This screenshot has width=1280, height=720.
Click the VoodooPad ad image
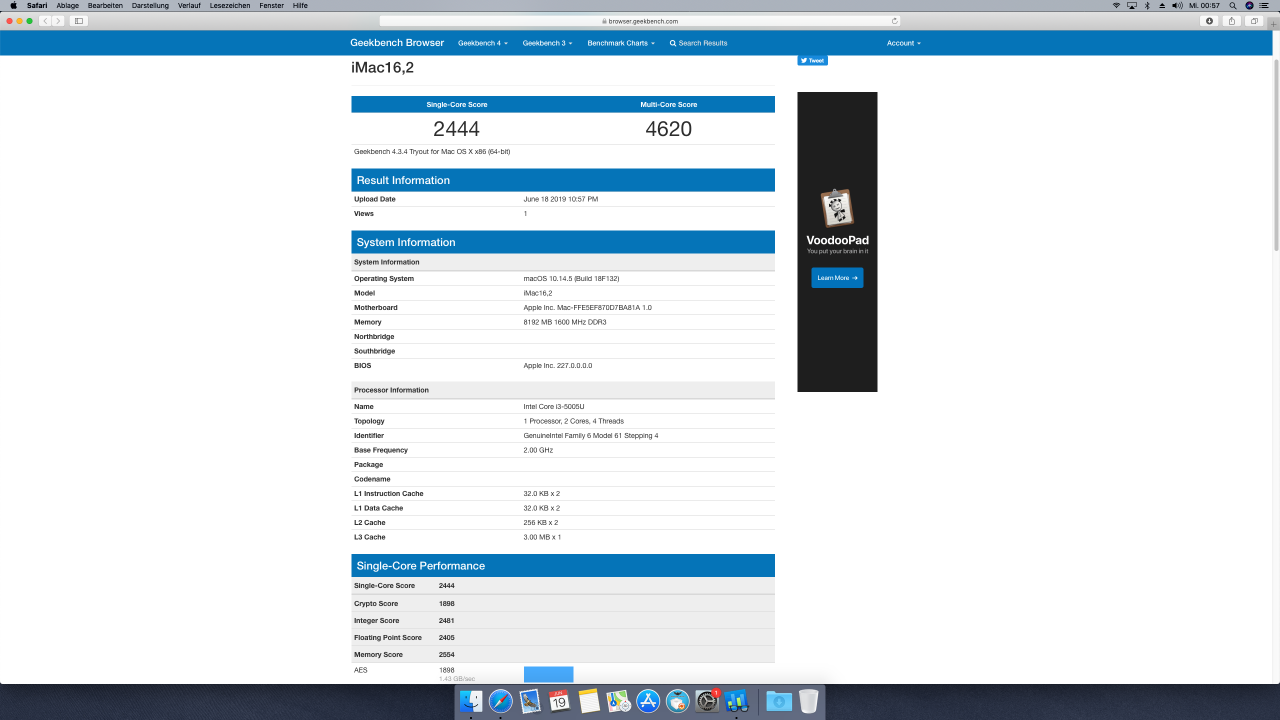tap(837, 208)
